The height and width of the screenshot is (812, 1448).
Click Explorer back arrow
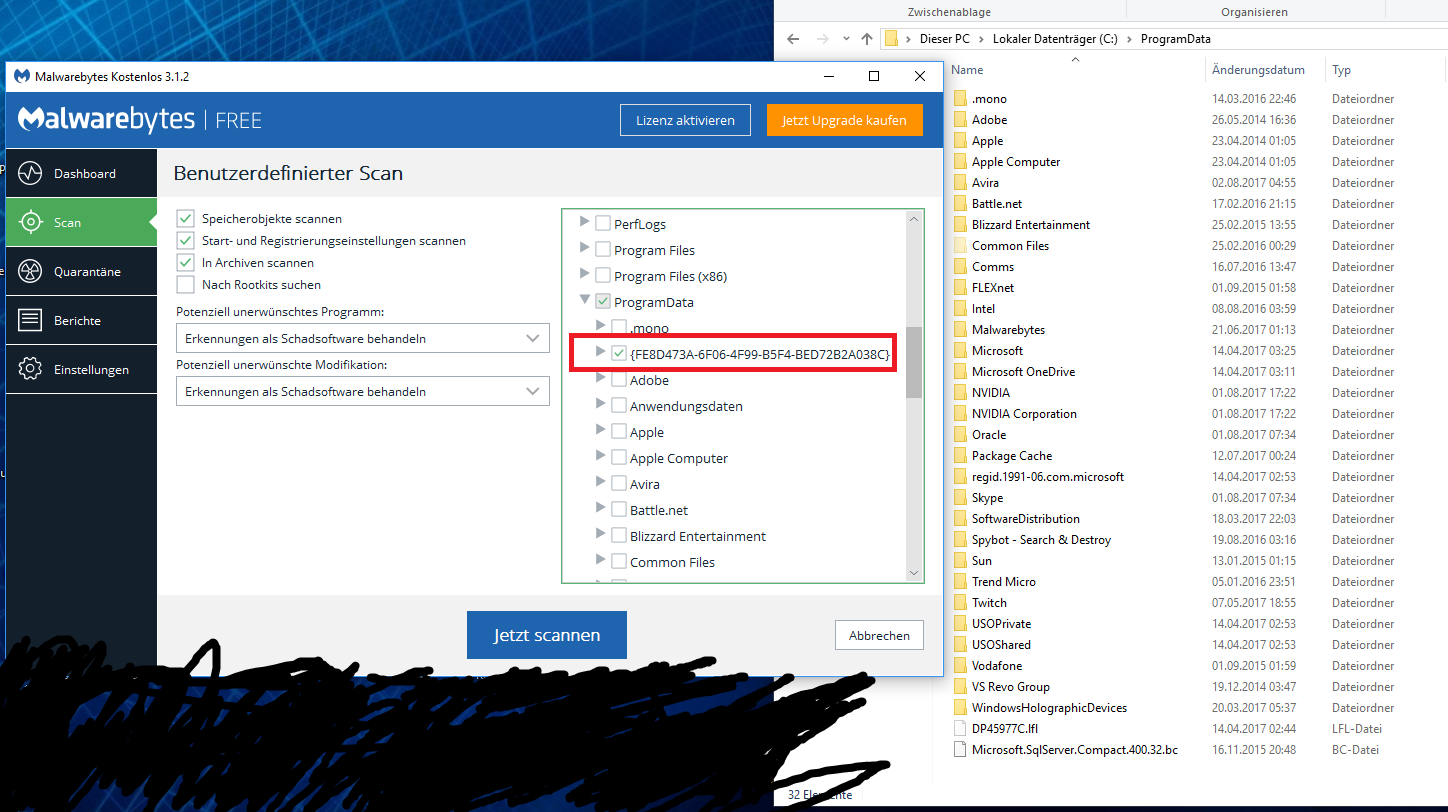pos(792,39)
